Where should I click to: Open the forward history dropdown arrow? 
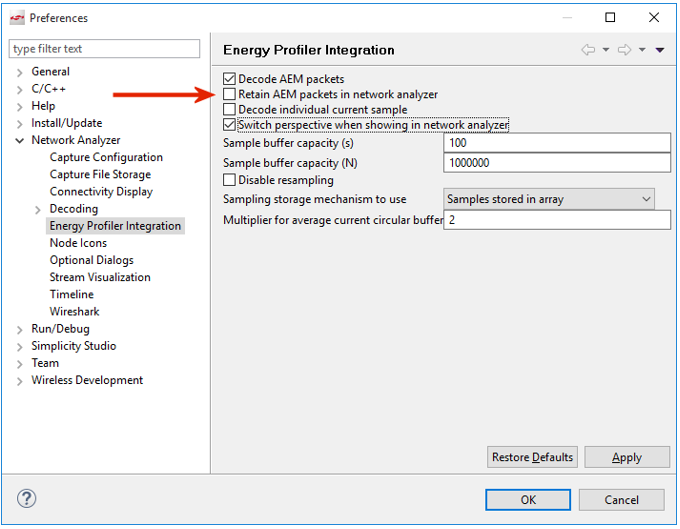pyautogui.click(x=642, y=50)
